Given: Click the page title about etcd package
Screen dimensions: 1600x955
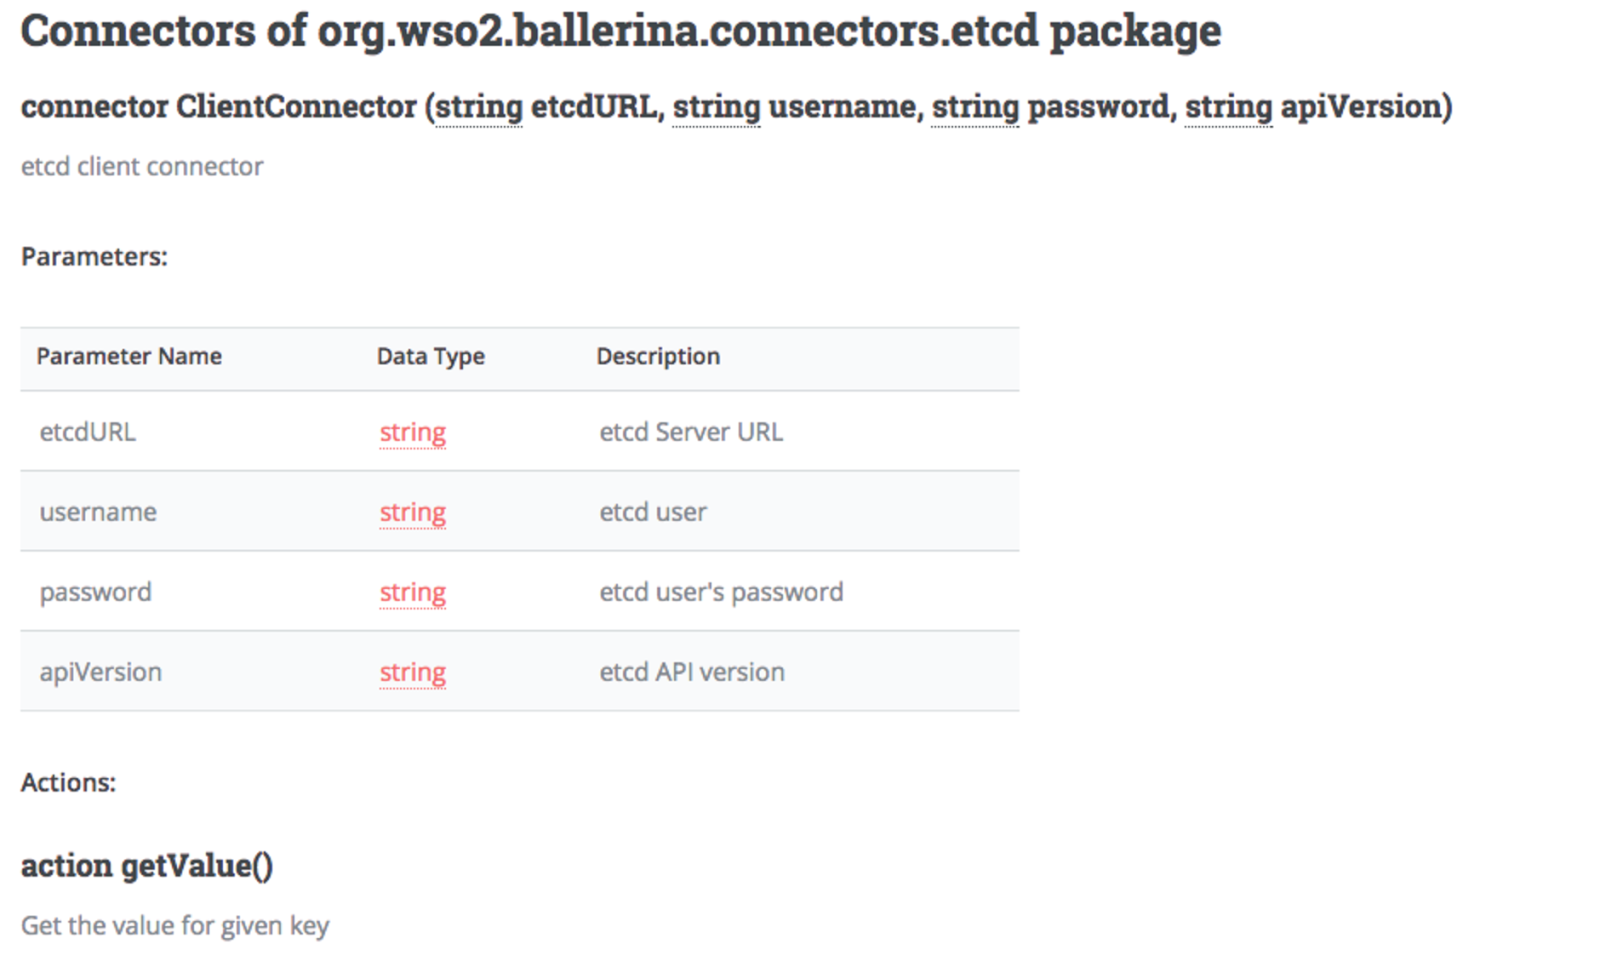Looking at the screenshot, I should tap(620, 31).
